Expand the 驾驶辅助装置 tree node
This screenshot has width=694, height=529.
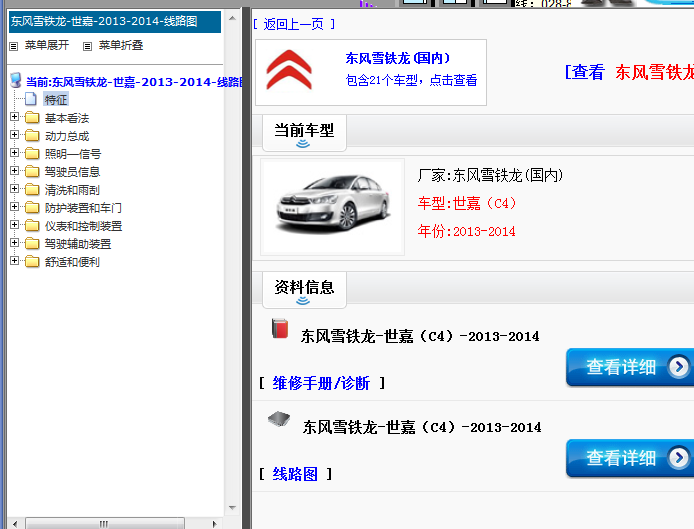click(x=14, y=243)
